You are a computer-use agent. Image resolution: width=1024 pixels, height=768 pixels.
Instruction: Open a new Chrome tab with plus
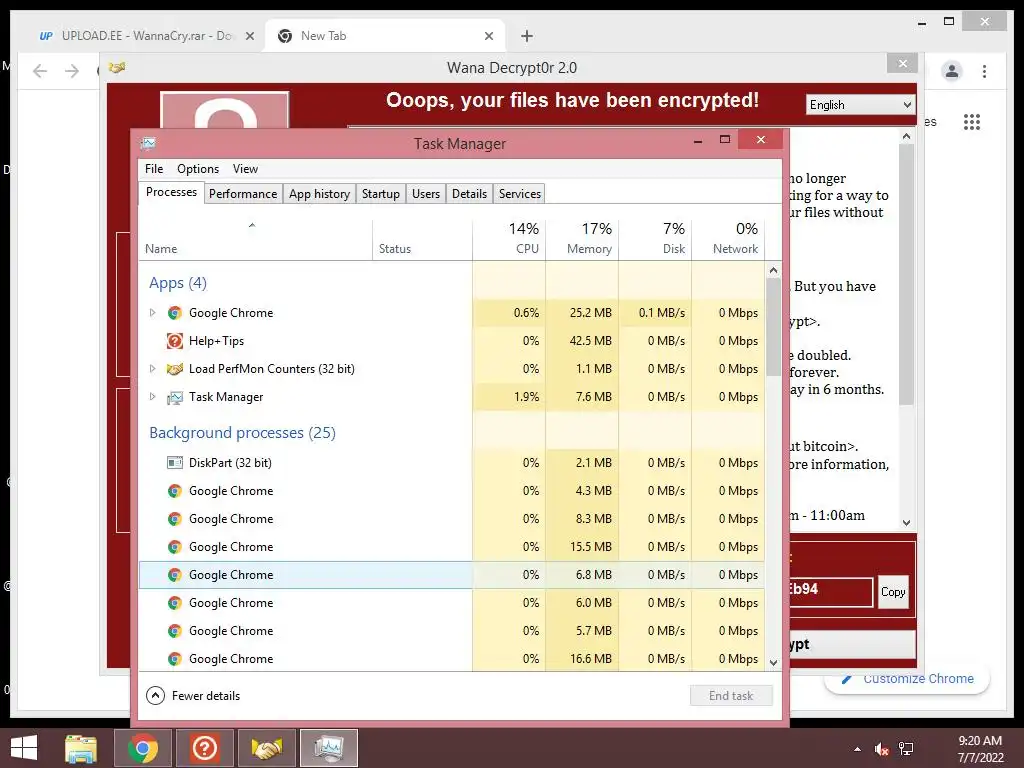tap(527, 36)
